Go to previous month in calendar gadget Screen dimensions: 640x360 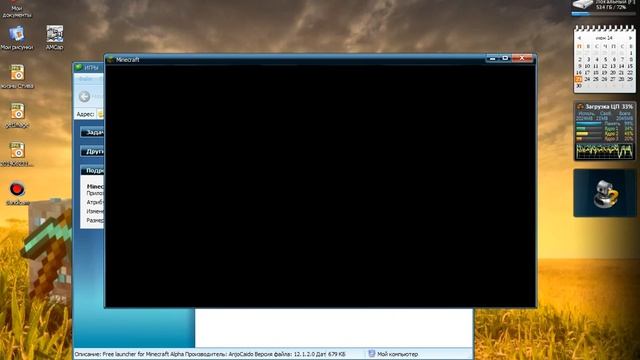point(579,38)
